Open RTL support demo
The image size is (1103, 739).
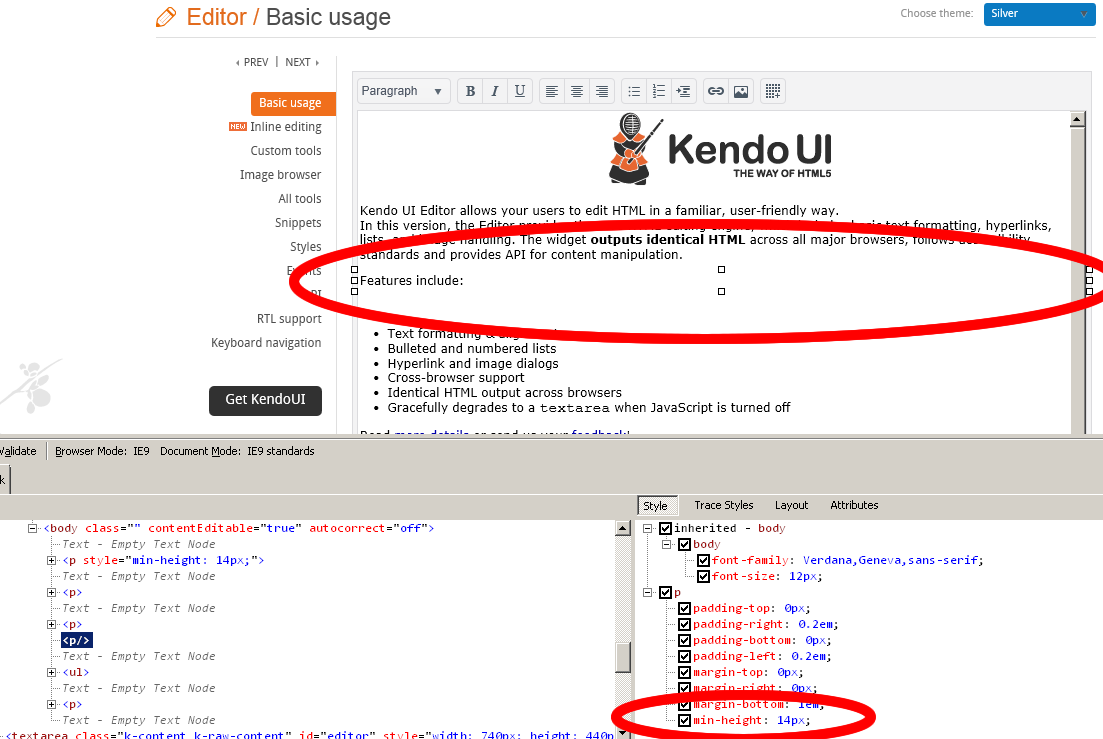pyautogui.click(x=288, y=319)
